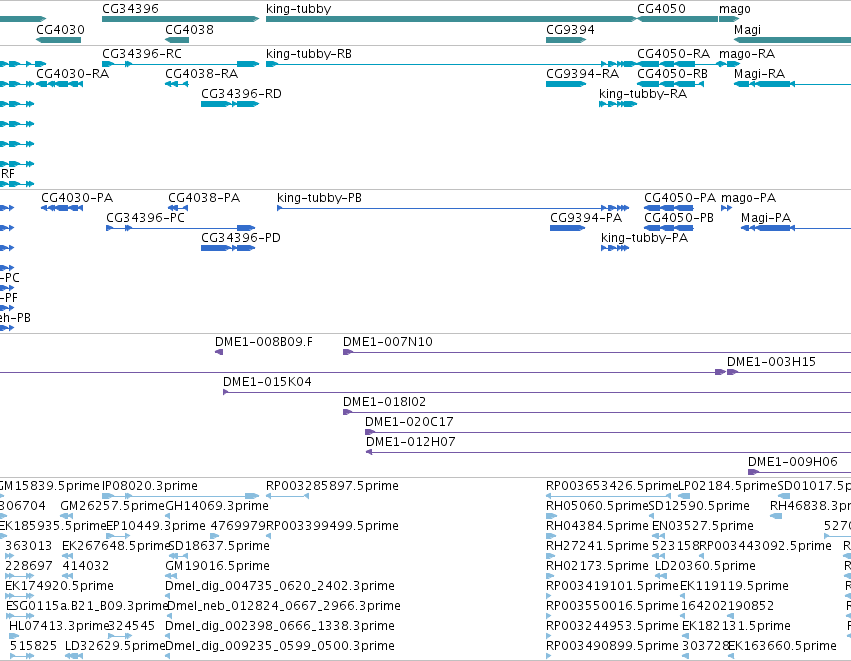Screen dimensions: 851x661
Task: Open transcript label mago-RA
Action: (x=747, y=54)
